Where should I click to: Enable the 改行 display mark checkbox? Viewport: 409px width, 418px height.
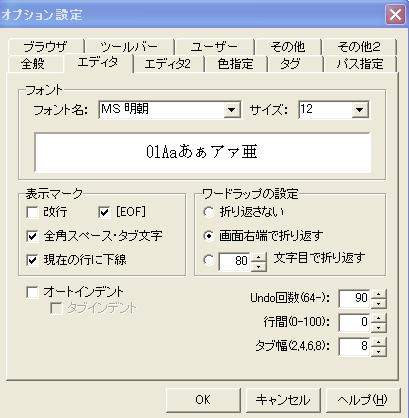point(32,212)
